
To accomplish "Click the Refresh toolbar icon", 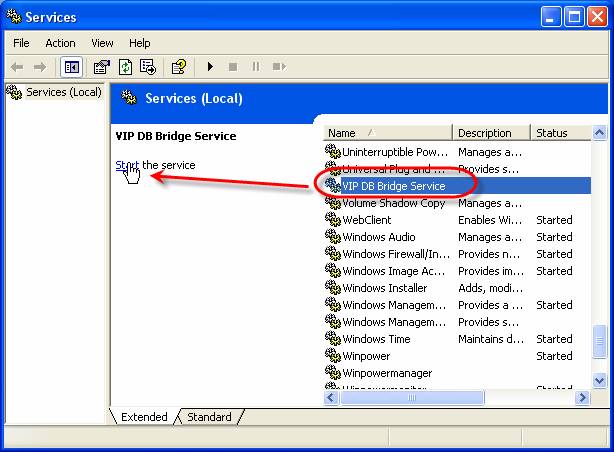I will [x=125, y=67].
